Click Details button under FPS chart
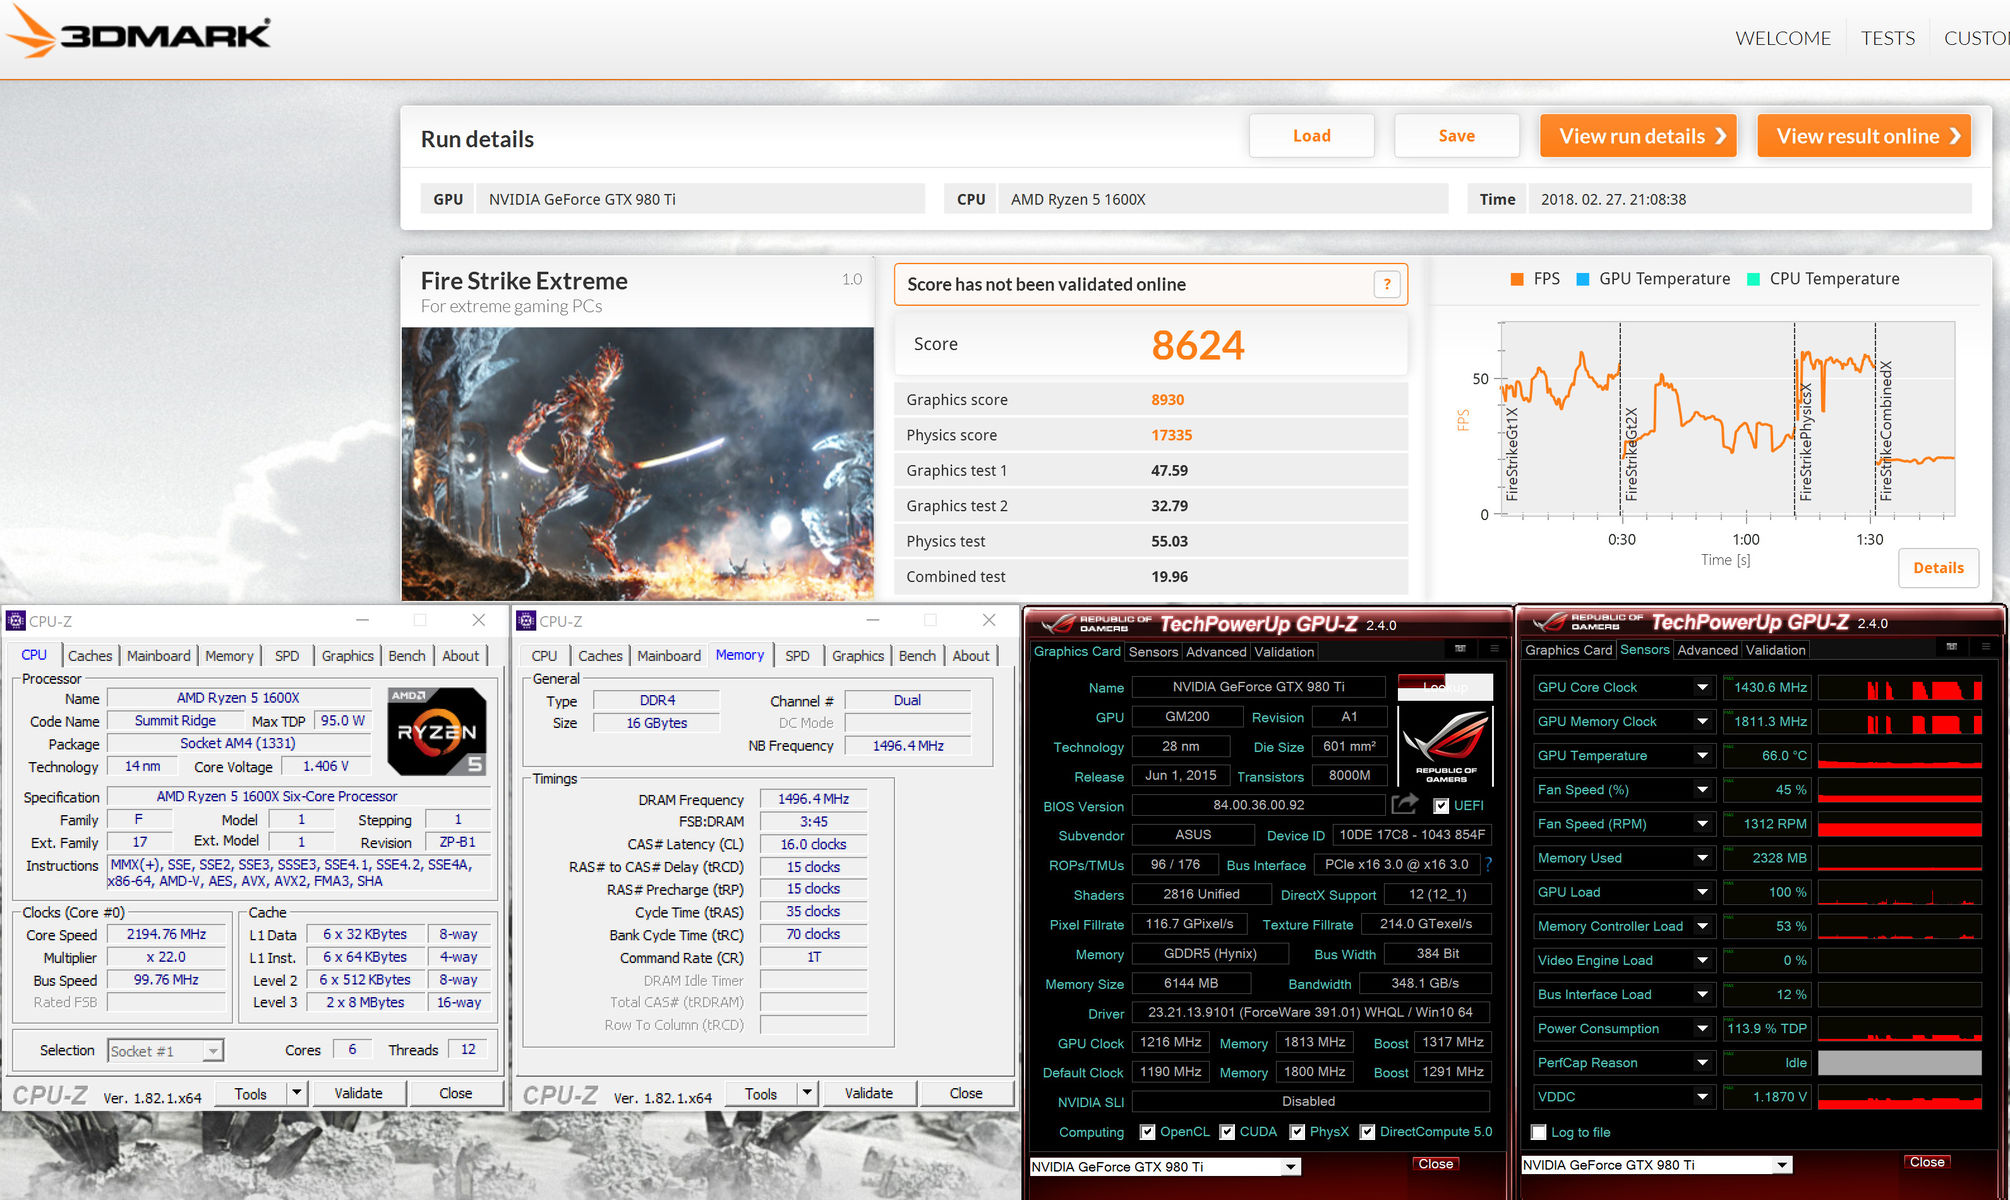Image resolution: width=2010 pixels, height=1200 pixels. point(1938,568)
